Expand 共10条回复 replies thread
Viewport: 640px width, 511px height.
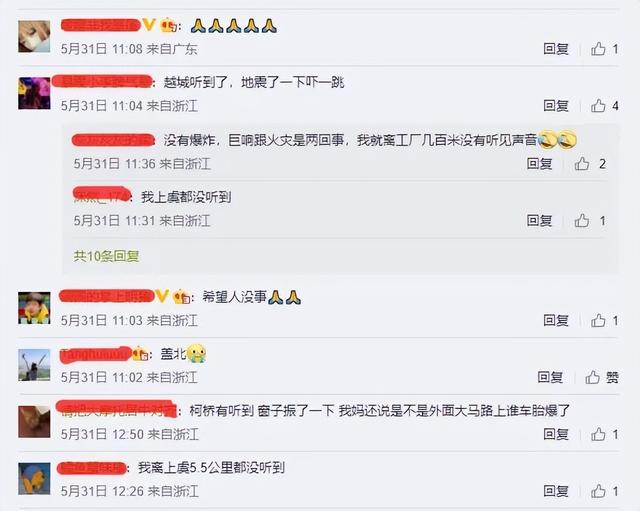point(106,256)
